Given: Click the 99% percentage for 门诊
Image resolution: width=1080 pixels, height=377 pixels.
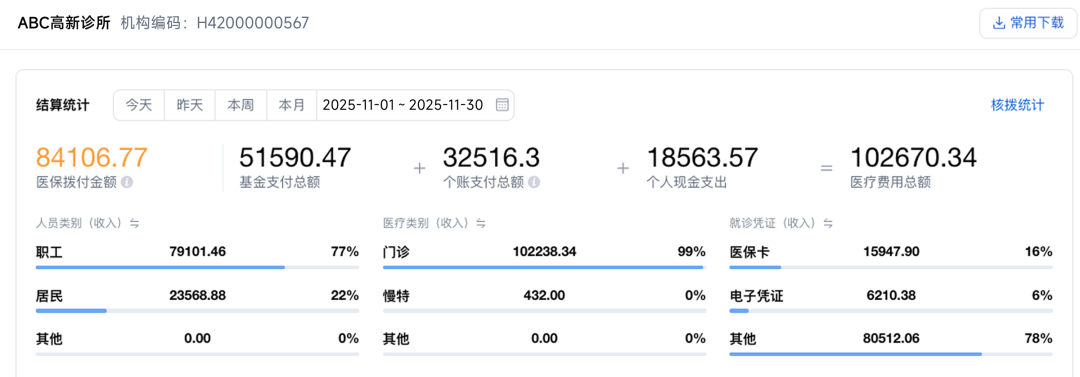Looking at the screenshot, I should point(692,252).
